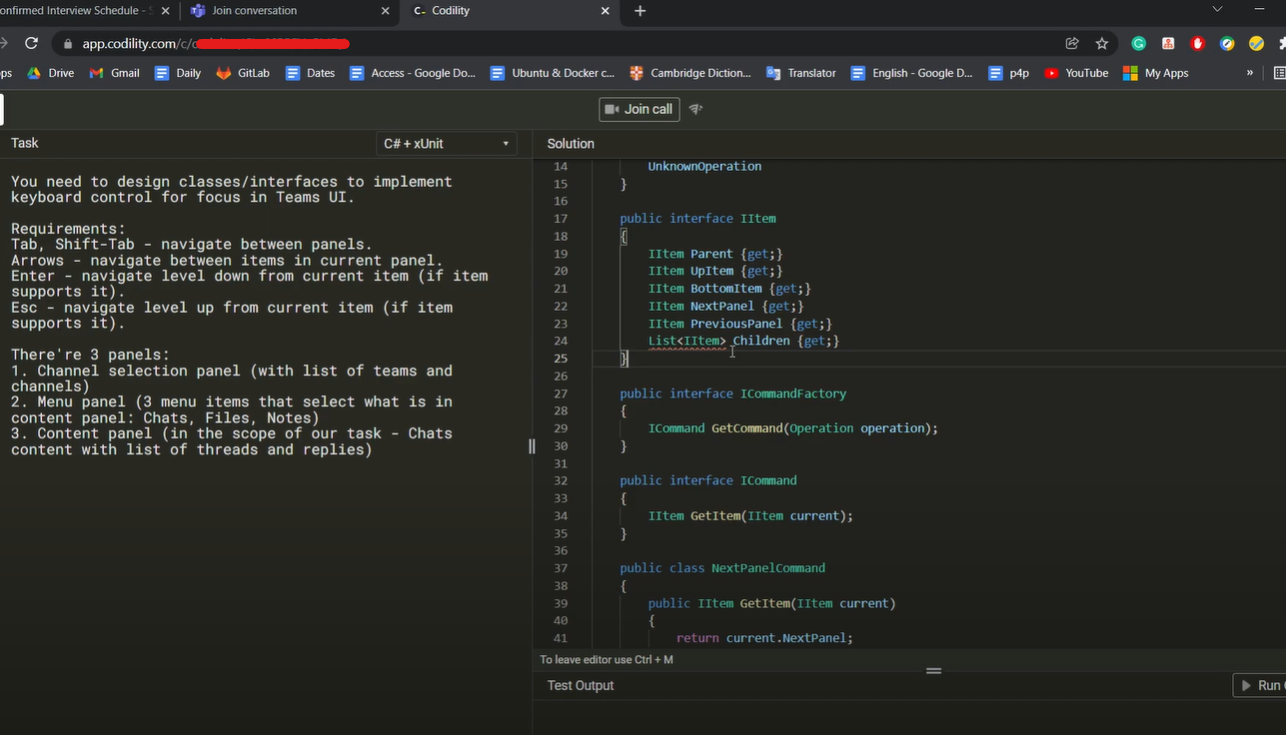Open a new browser tab

pos(640,11)
